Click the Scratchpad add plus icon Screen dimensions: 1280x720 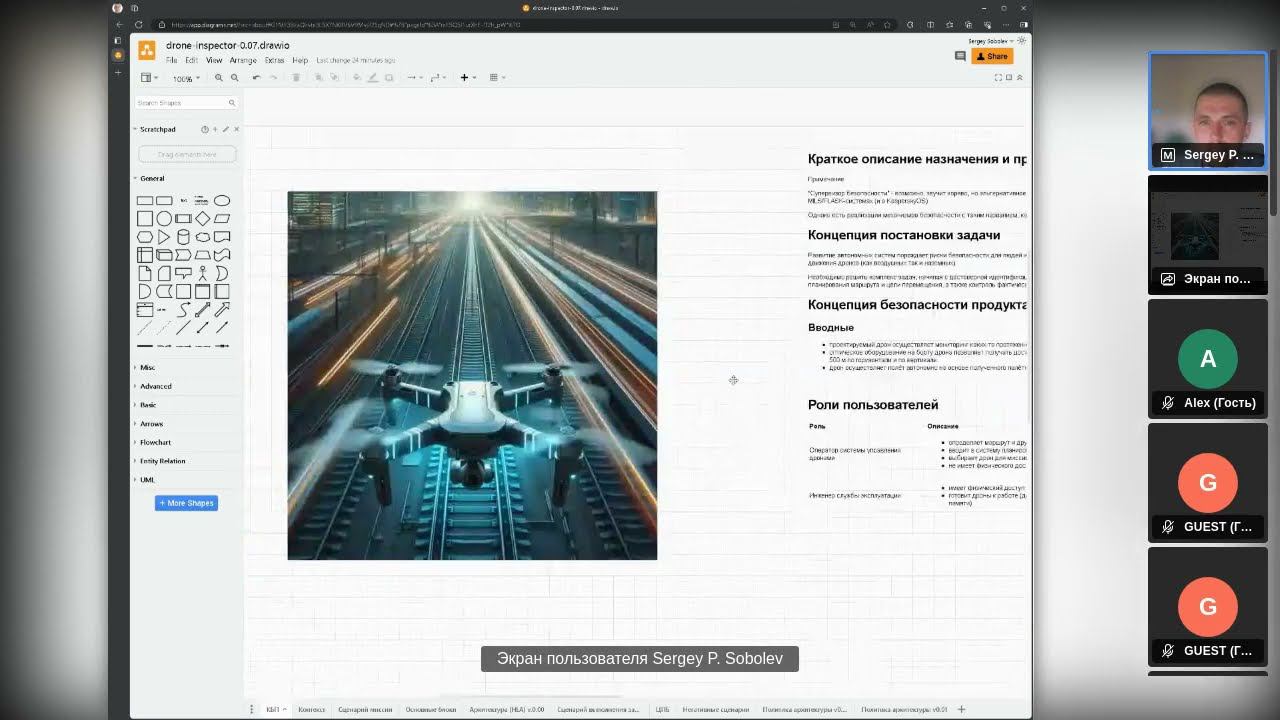point(215,129)
